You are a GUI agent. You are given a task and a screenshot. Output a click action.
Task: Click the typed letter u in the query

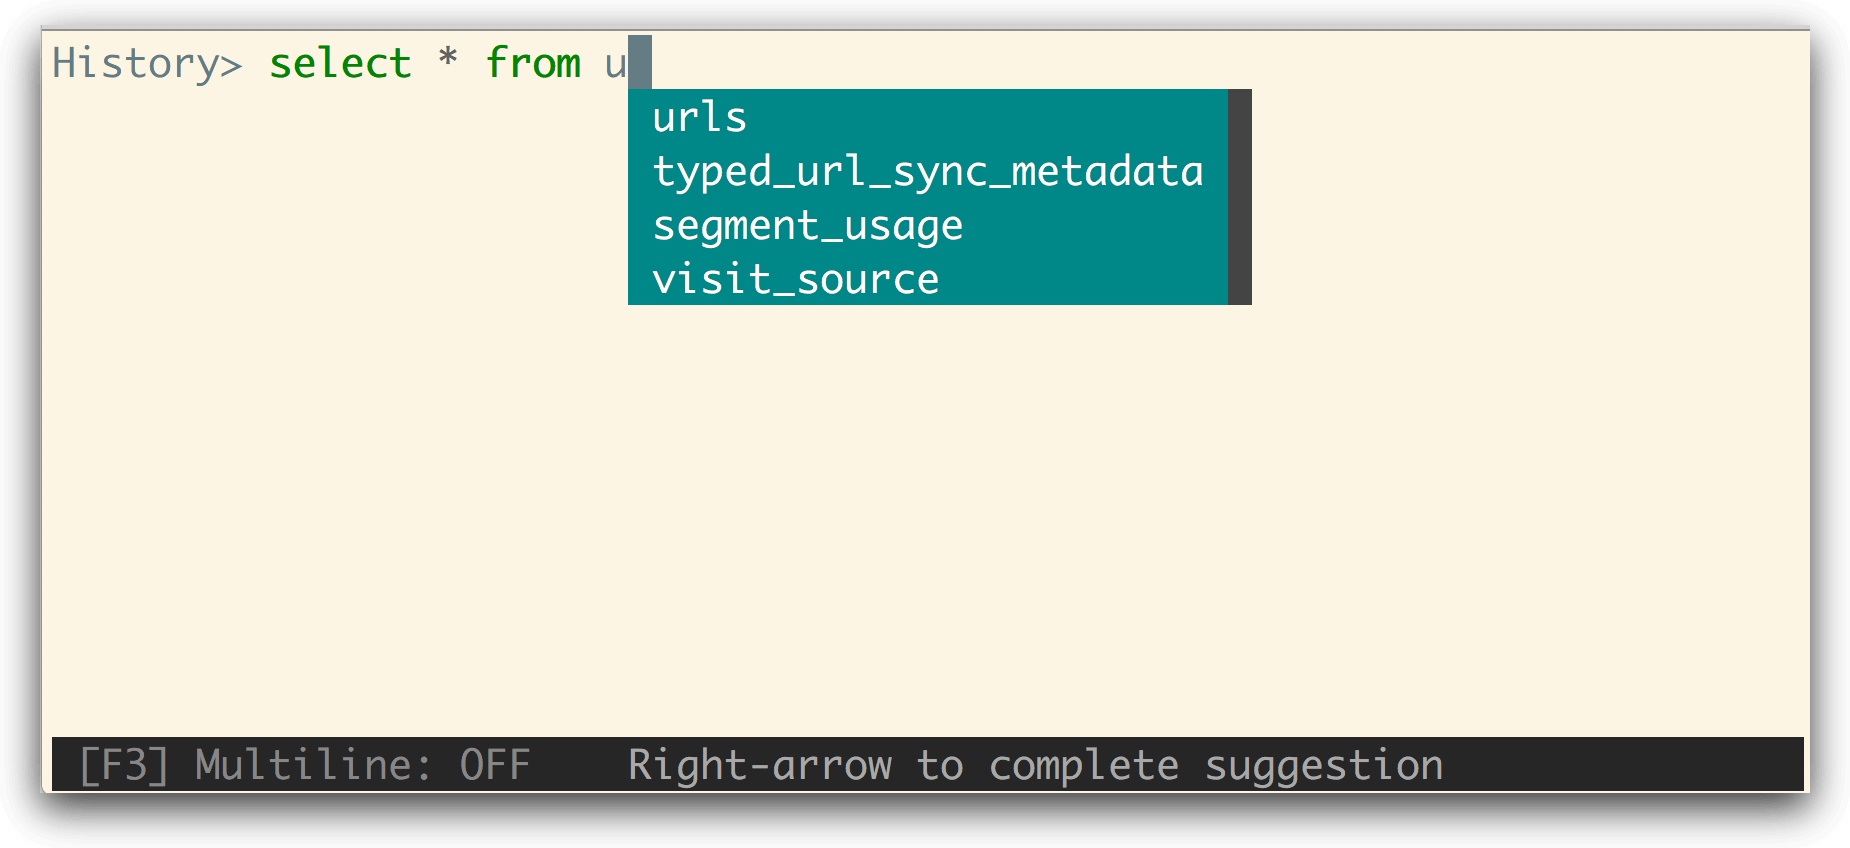615,65
